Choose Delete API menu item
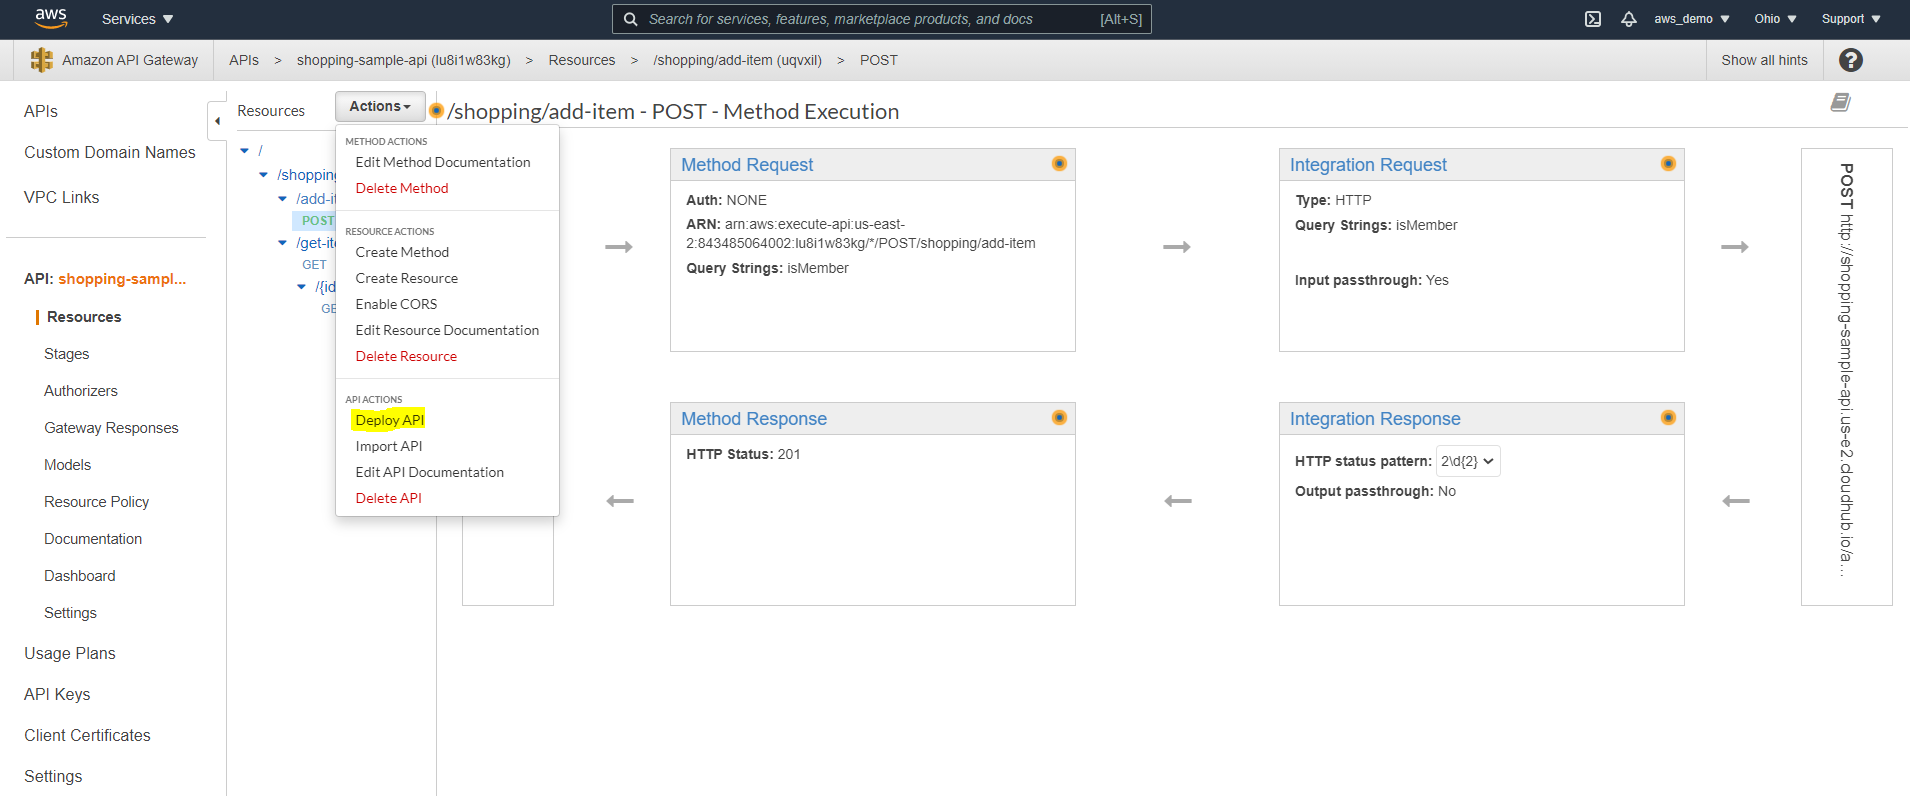This screenshot has width=1910, height=796. (389, 498)
